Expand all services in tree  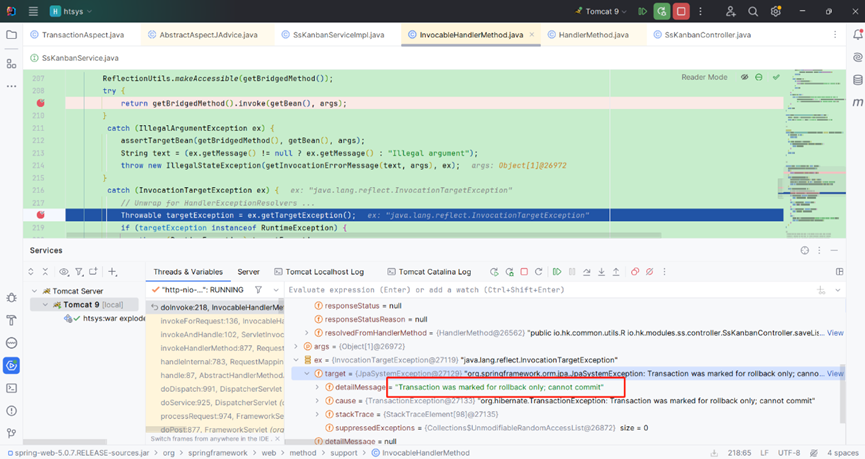pos(31,271)
